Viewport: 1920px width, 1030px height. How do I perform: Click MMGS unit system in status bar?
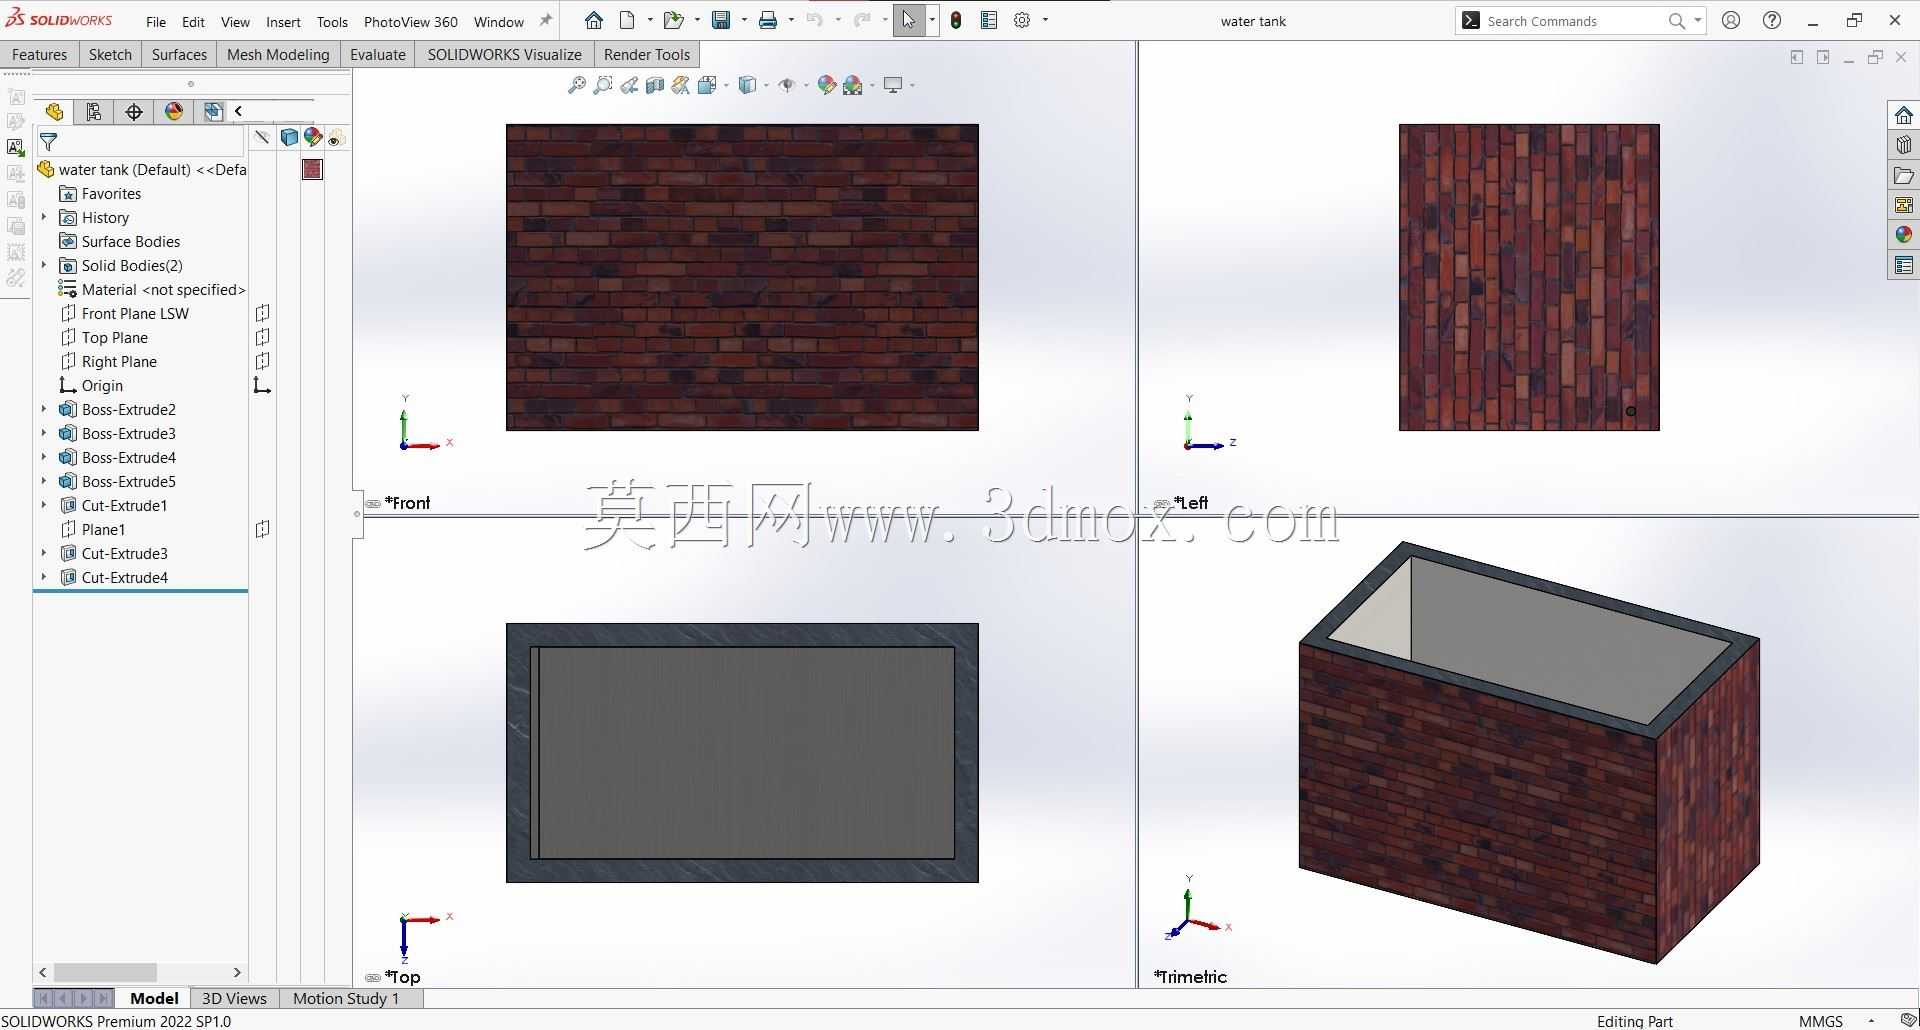point(1820,1021)
